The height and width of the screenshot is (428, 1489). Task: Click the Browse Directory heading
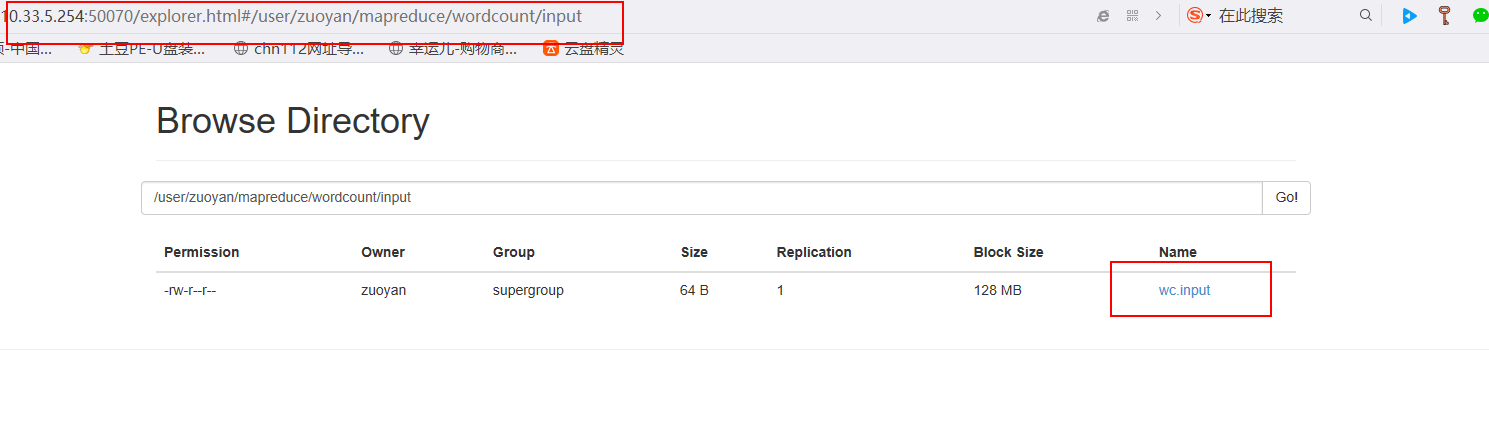[293, 121]
